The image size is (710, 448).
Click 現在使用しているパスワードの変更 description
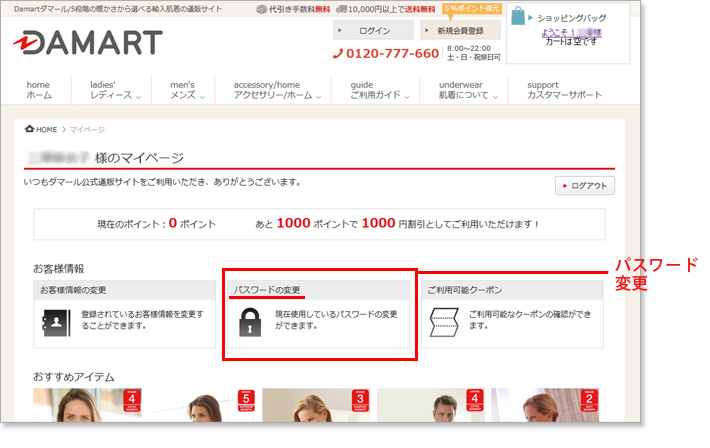(336, 320)
